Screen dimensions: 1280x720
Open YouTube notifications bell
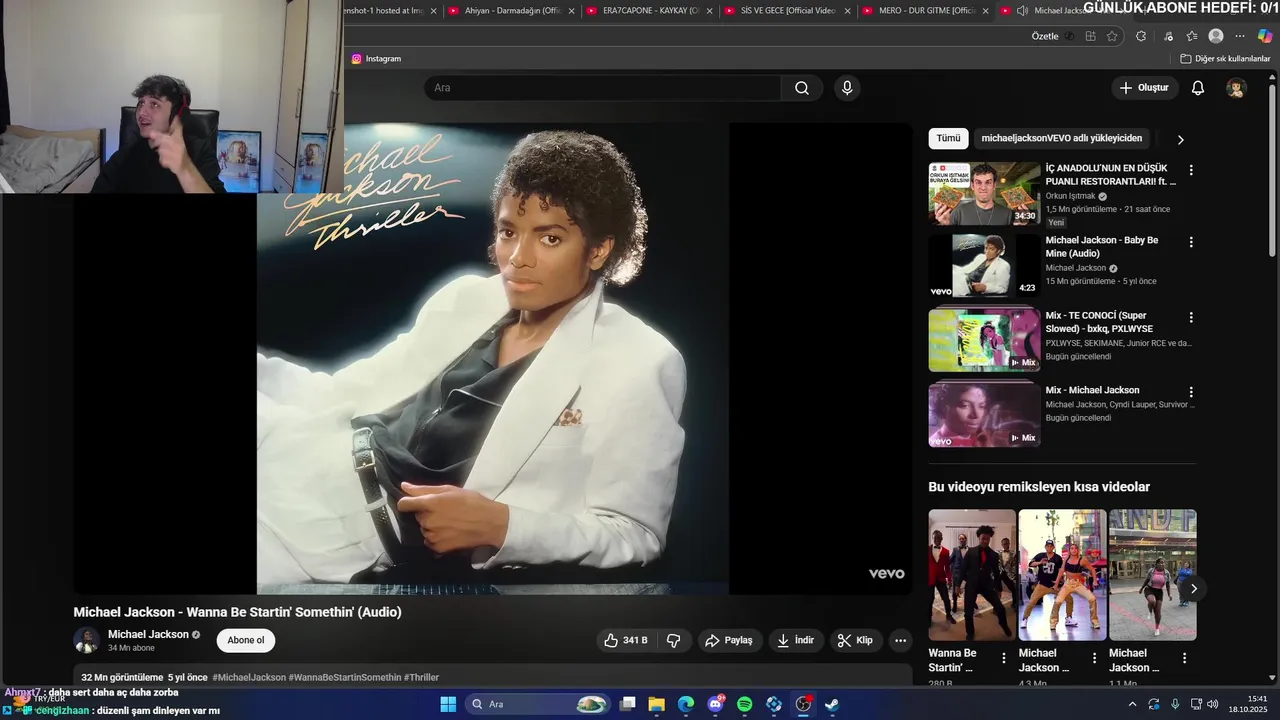coord(1198,88)
